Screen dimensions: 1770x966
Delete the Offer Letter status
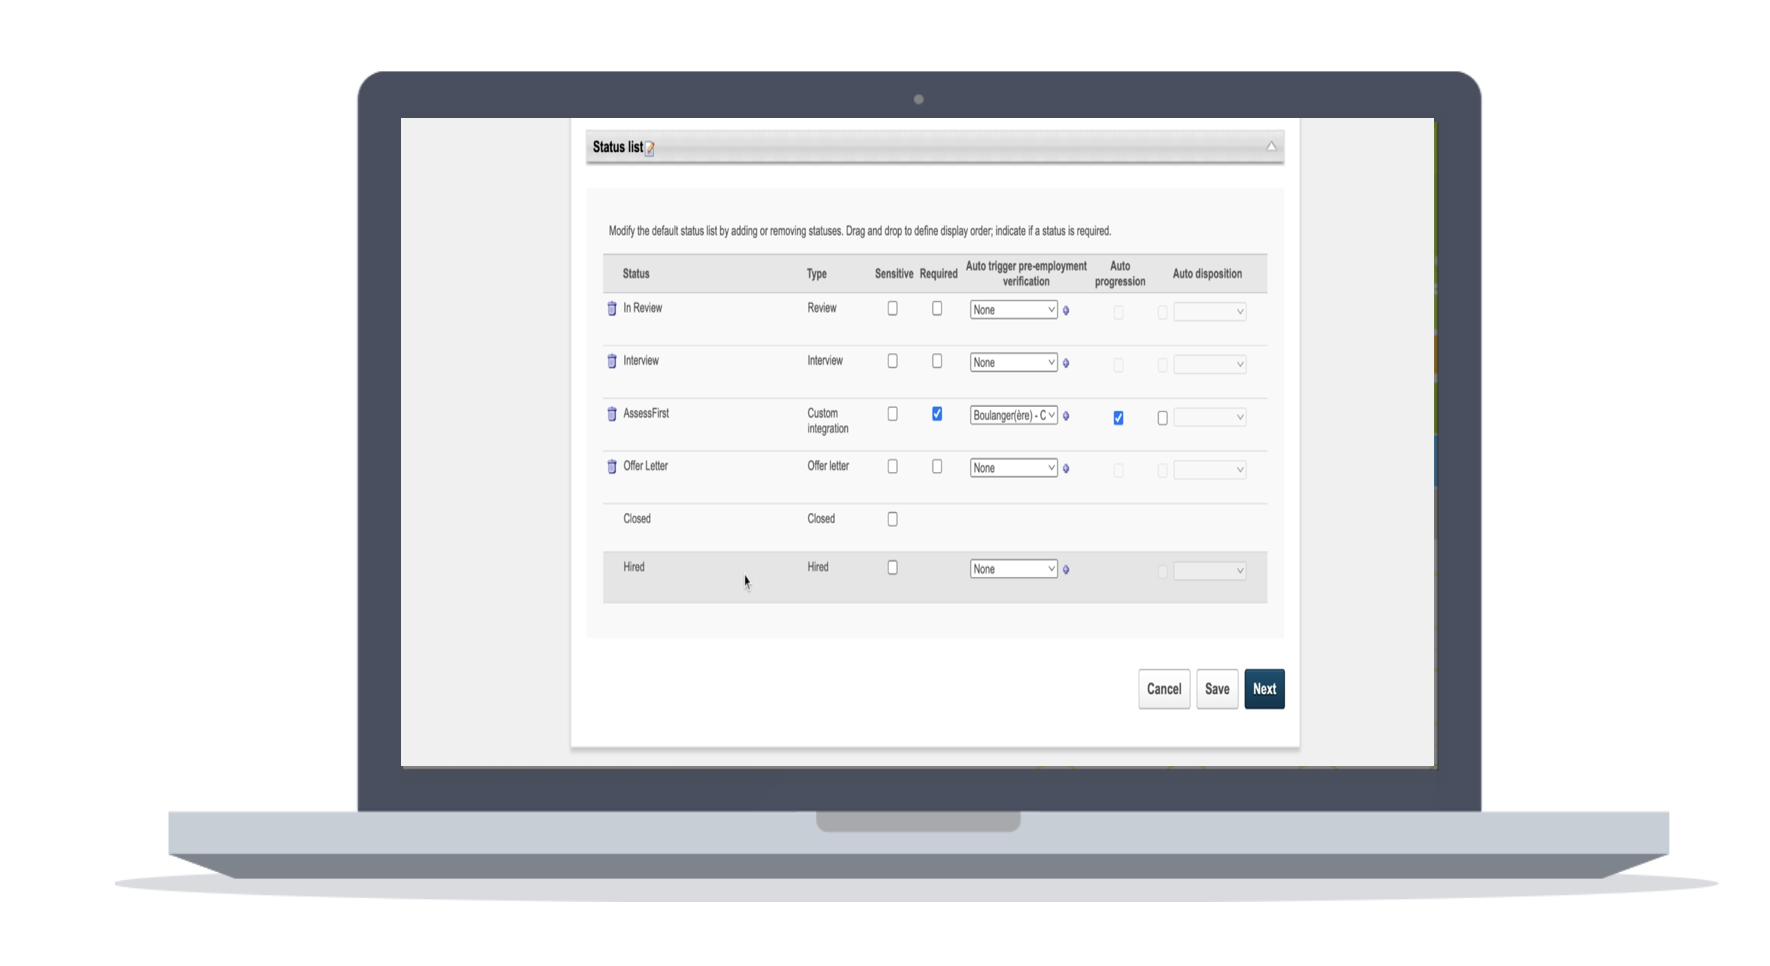(x=612, y=467)
